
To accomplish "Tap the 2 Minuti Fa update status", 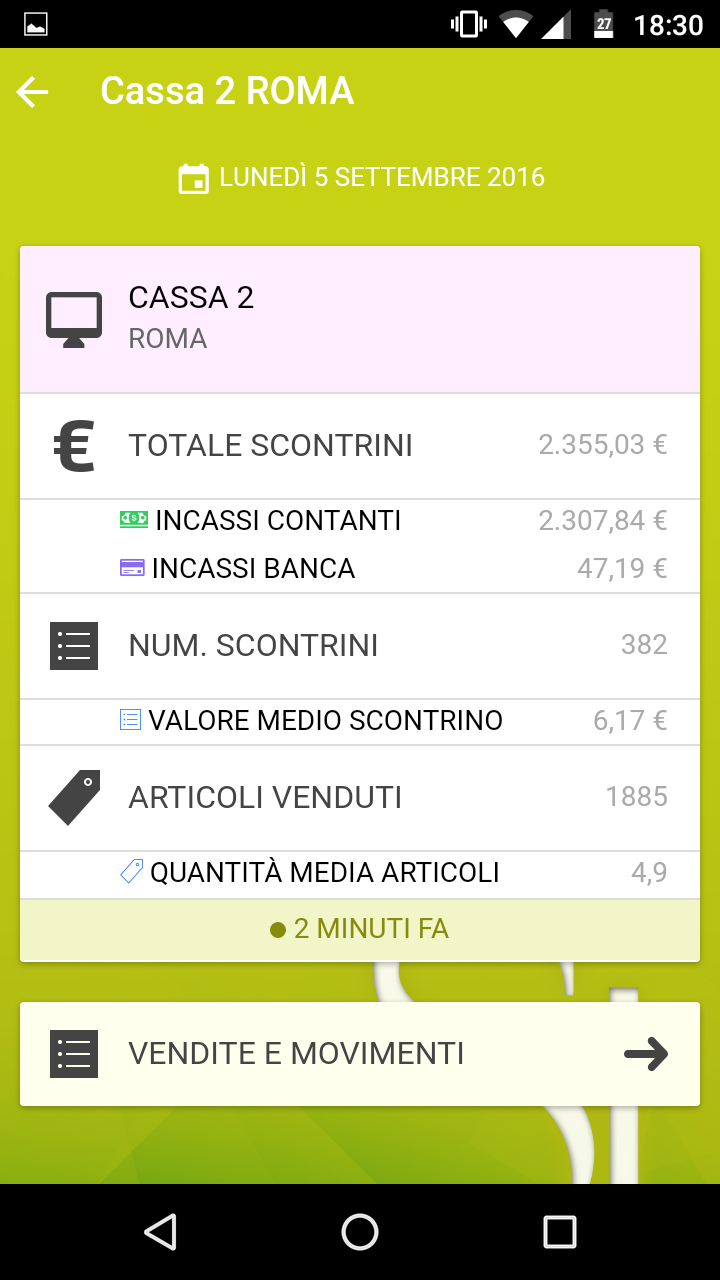I will (x=360, y=929).
